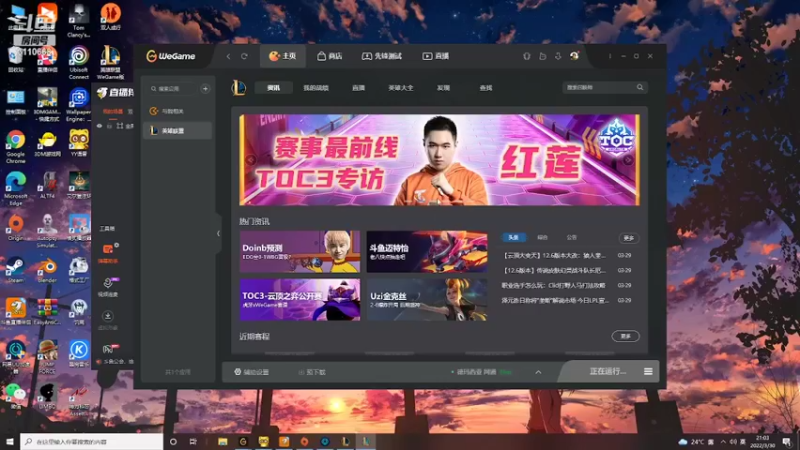Open the Wallpaper Engine desktop shortcut
Screen dimensions: 800x450
click(x=79, y=105)
